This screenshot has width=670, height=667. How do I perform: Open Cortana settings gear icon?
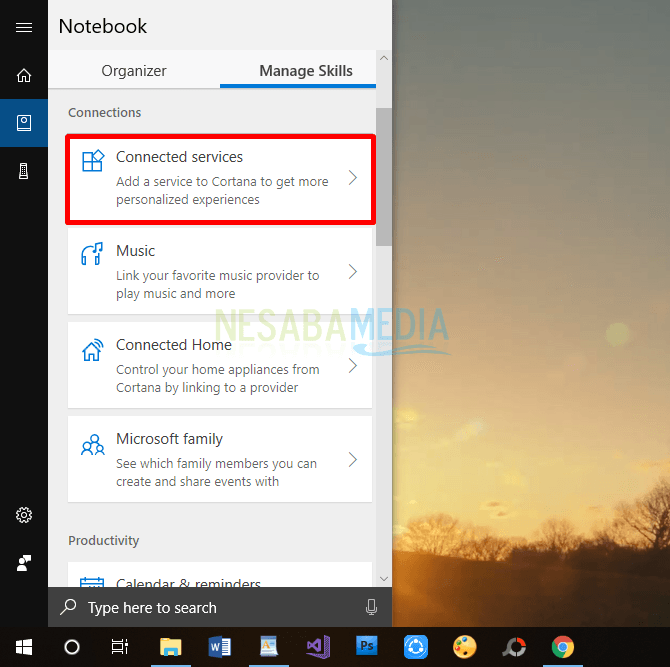pos(24,515)
